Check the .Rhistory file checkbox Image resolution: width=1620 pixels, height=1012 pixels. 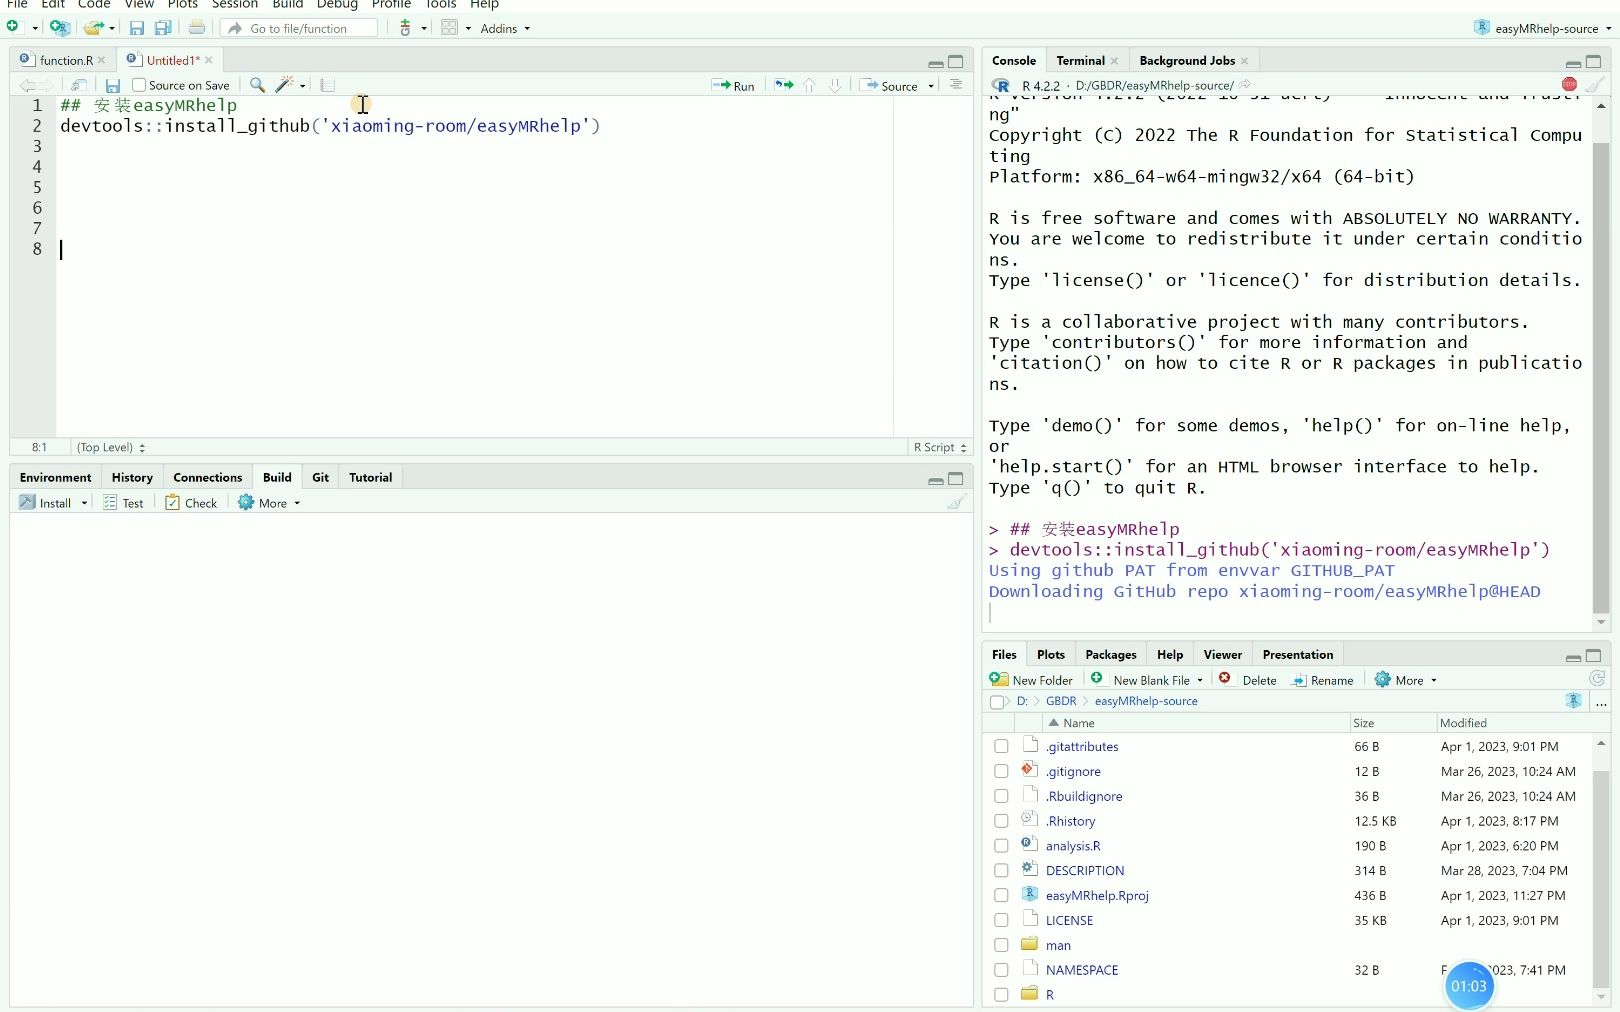click(1001, 821)
